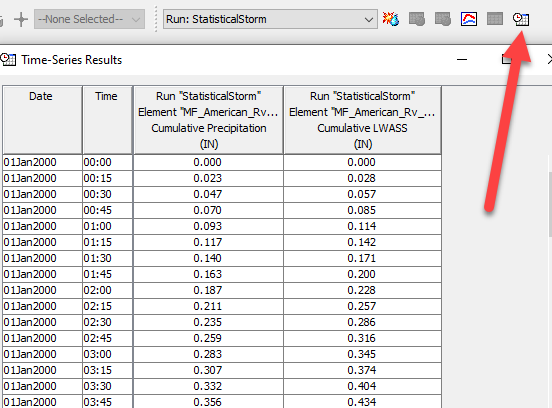Screen dimensions: 552x408
Task: Click the vertical scrollbar beside the table
Action: [x=550, y=282]
